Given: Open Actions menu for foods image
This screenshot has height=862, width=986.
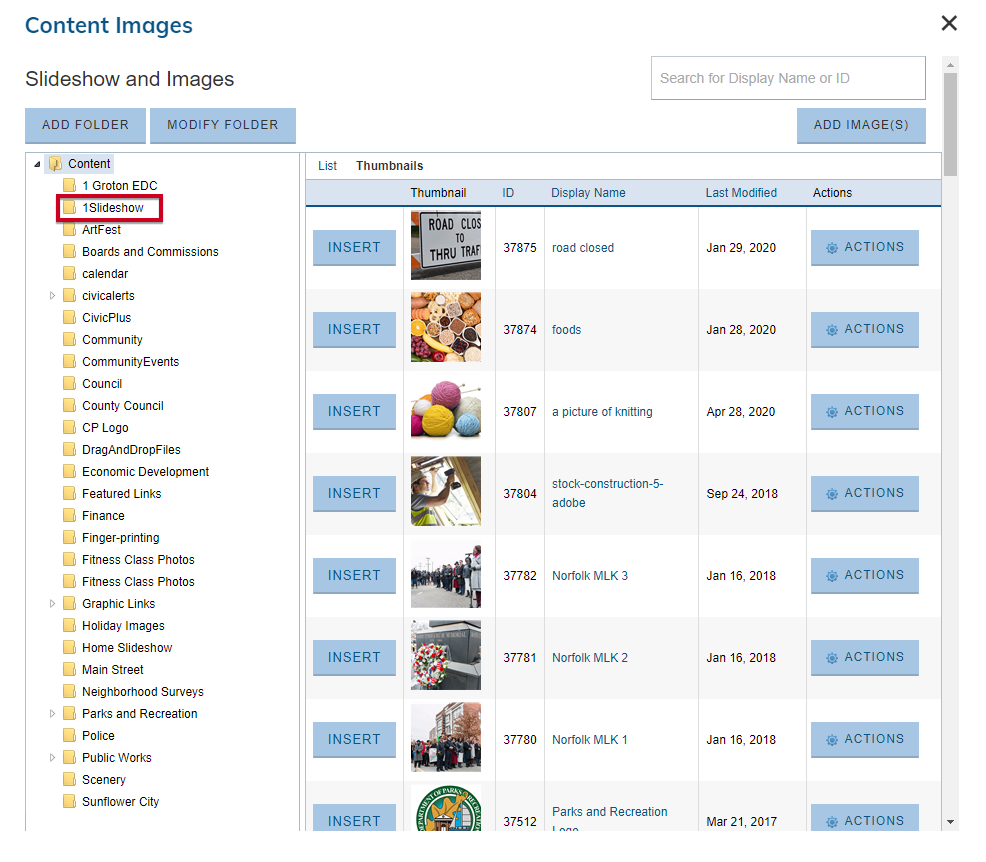Looking at the screenshot, I should tap(865, 329).
